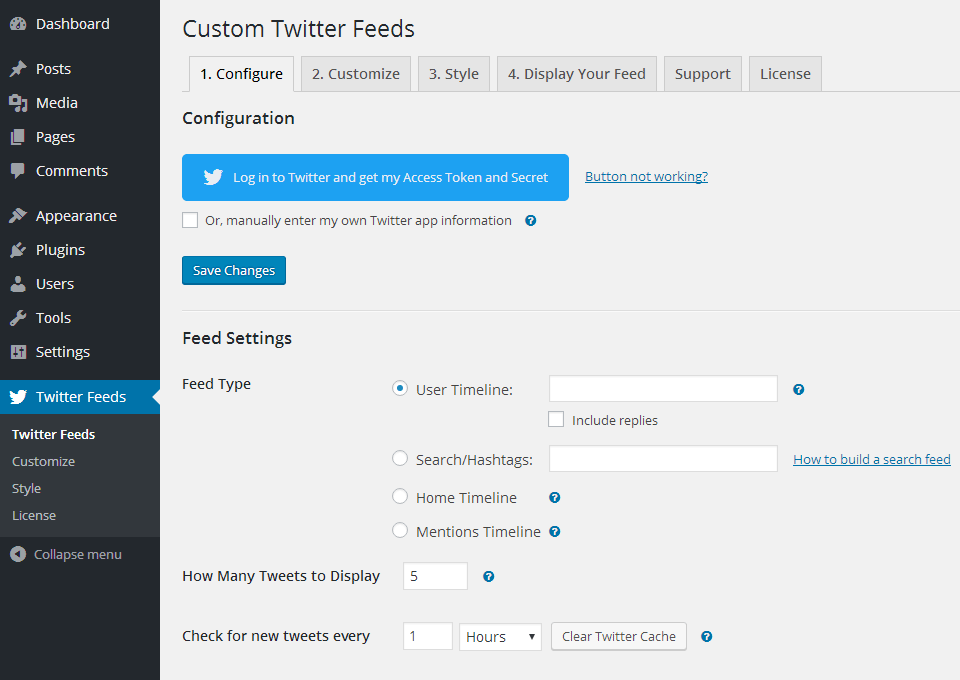Viewport: 960px width, 680px height.
Task: Click help icon next to Clear Twitter Cache
Action: (x=707, y=636)
